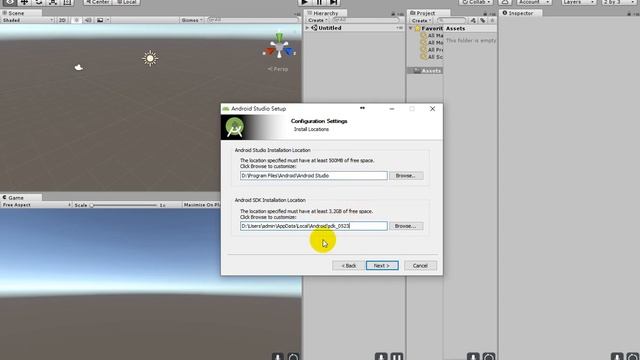Image resolution: width=640 pixels, height=360 pixels.
Task: Open the 2 by 3 layout dropdown
Action: (619, 2)
